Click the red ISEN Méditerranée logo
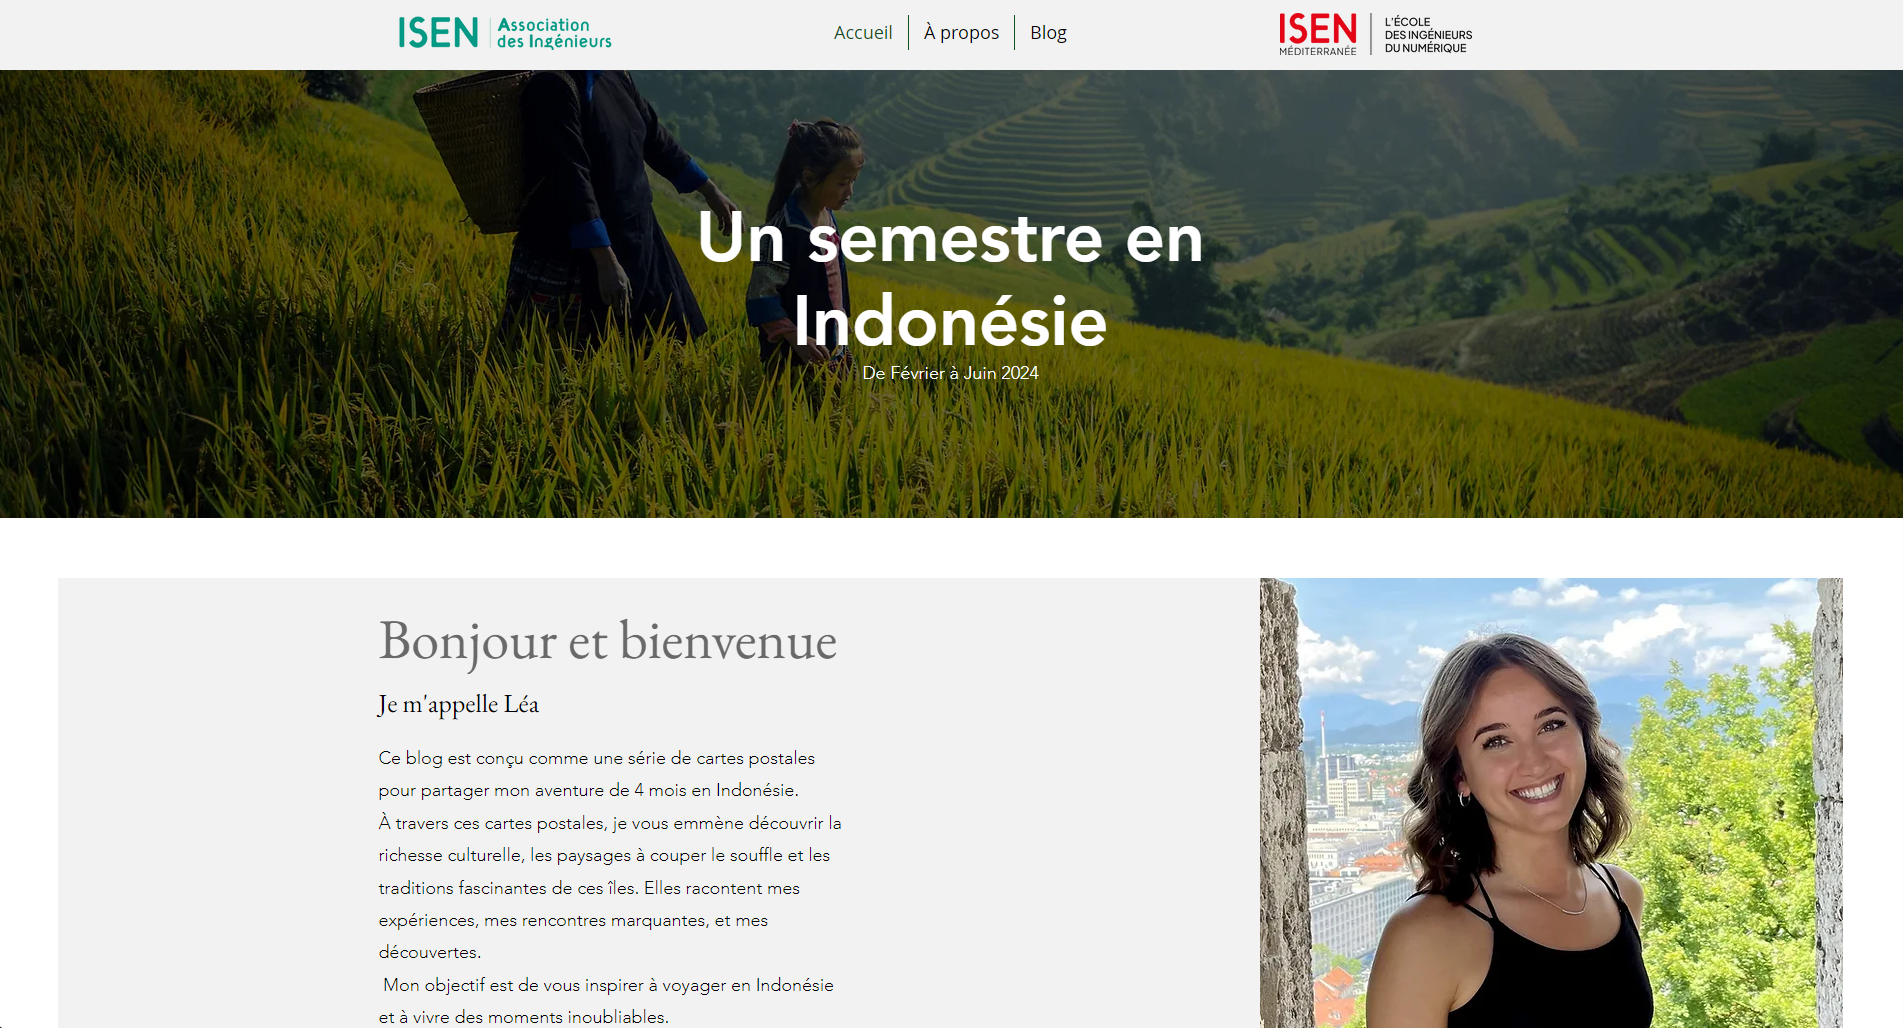1904x1028 pixels. tap(1318, 34)
